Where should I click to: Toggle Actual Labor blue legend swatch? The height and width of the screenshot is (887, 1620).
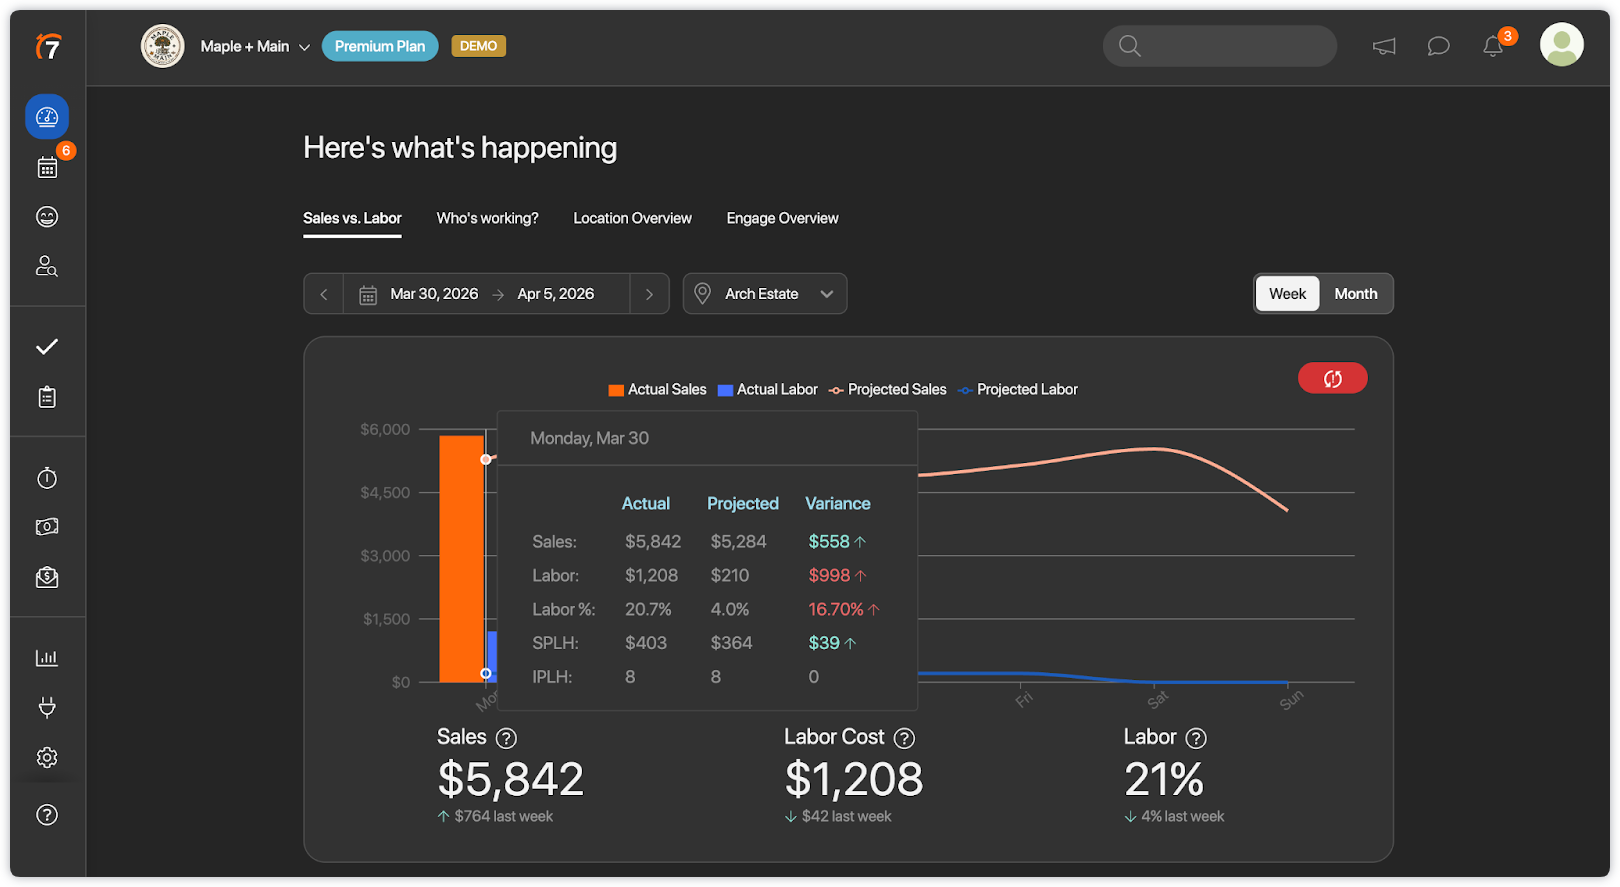pyautogui.click(x=725, y=390)
